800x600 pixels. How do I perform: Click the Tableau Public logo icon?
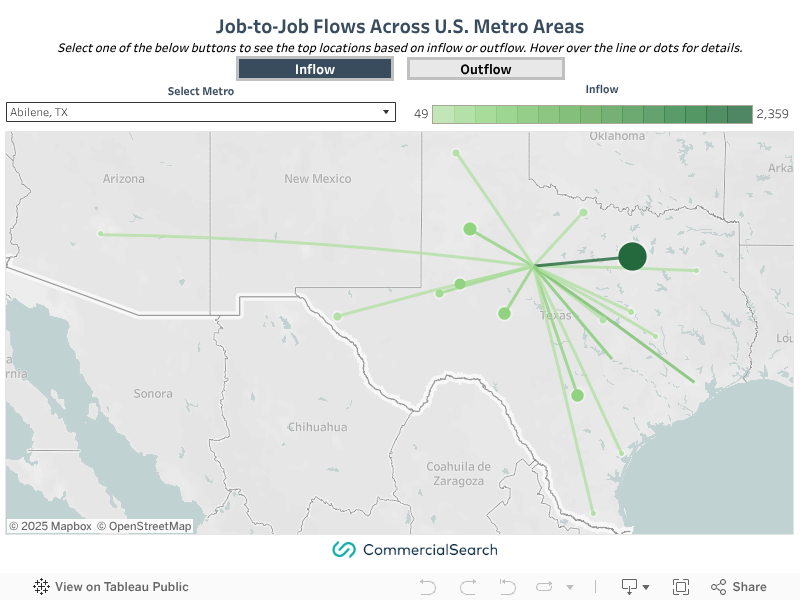click(42, 587)
